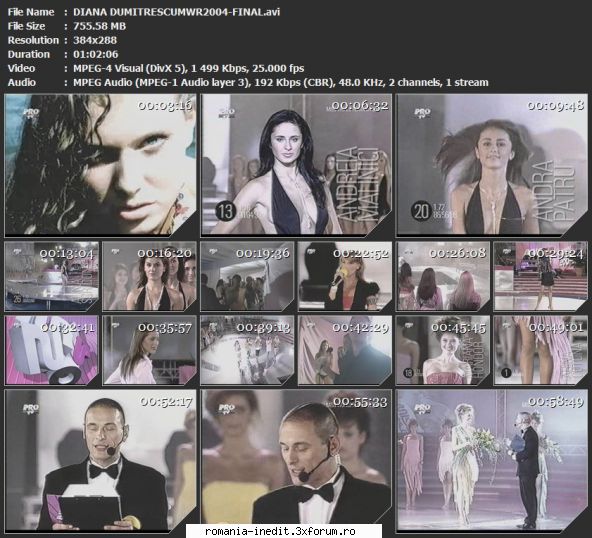Screen dimensions: 592x538
Task: Click the thumbnail timestamped 00:13:04
Action: click(51, 276)
